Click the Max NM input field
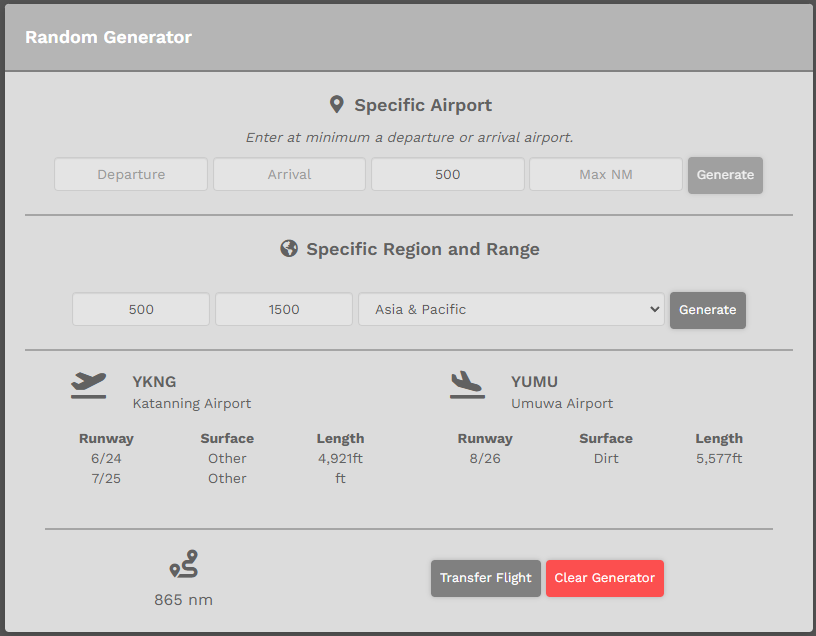The width and height of the screenshot is (816, 636). [606, 174]
